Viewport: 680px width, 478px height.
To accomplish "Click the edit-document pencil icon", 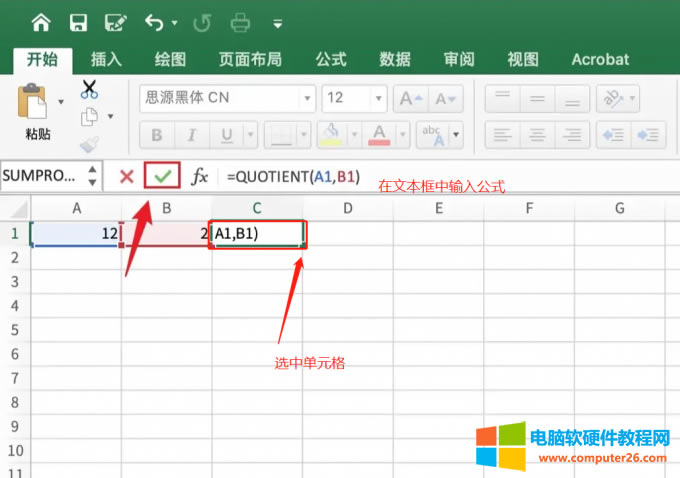I will click(x=115, y=23).
